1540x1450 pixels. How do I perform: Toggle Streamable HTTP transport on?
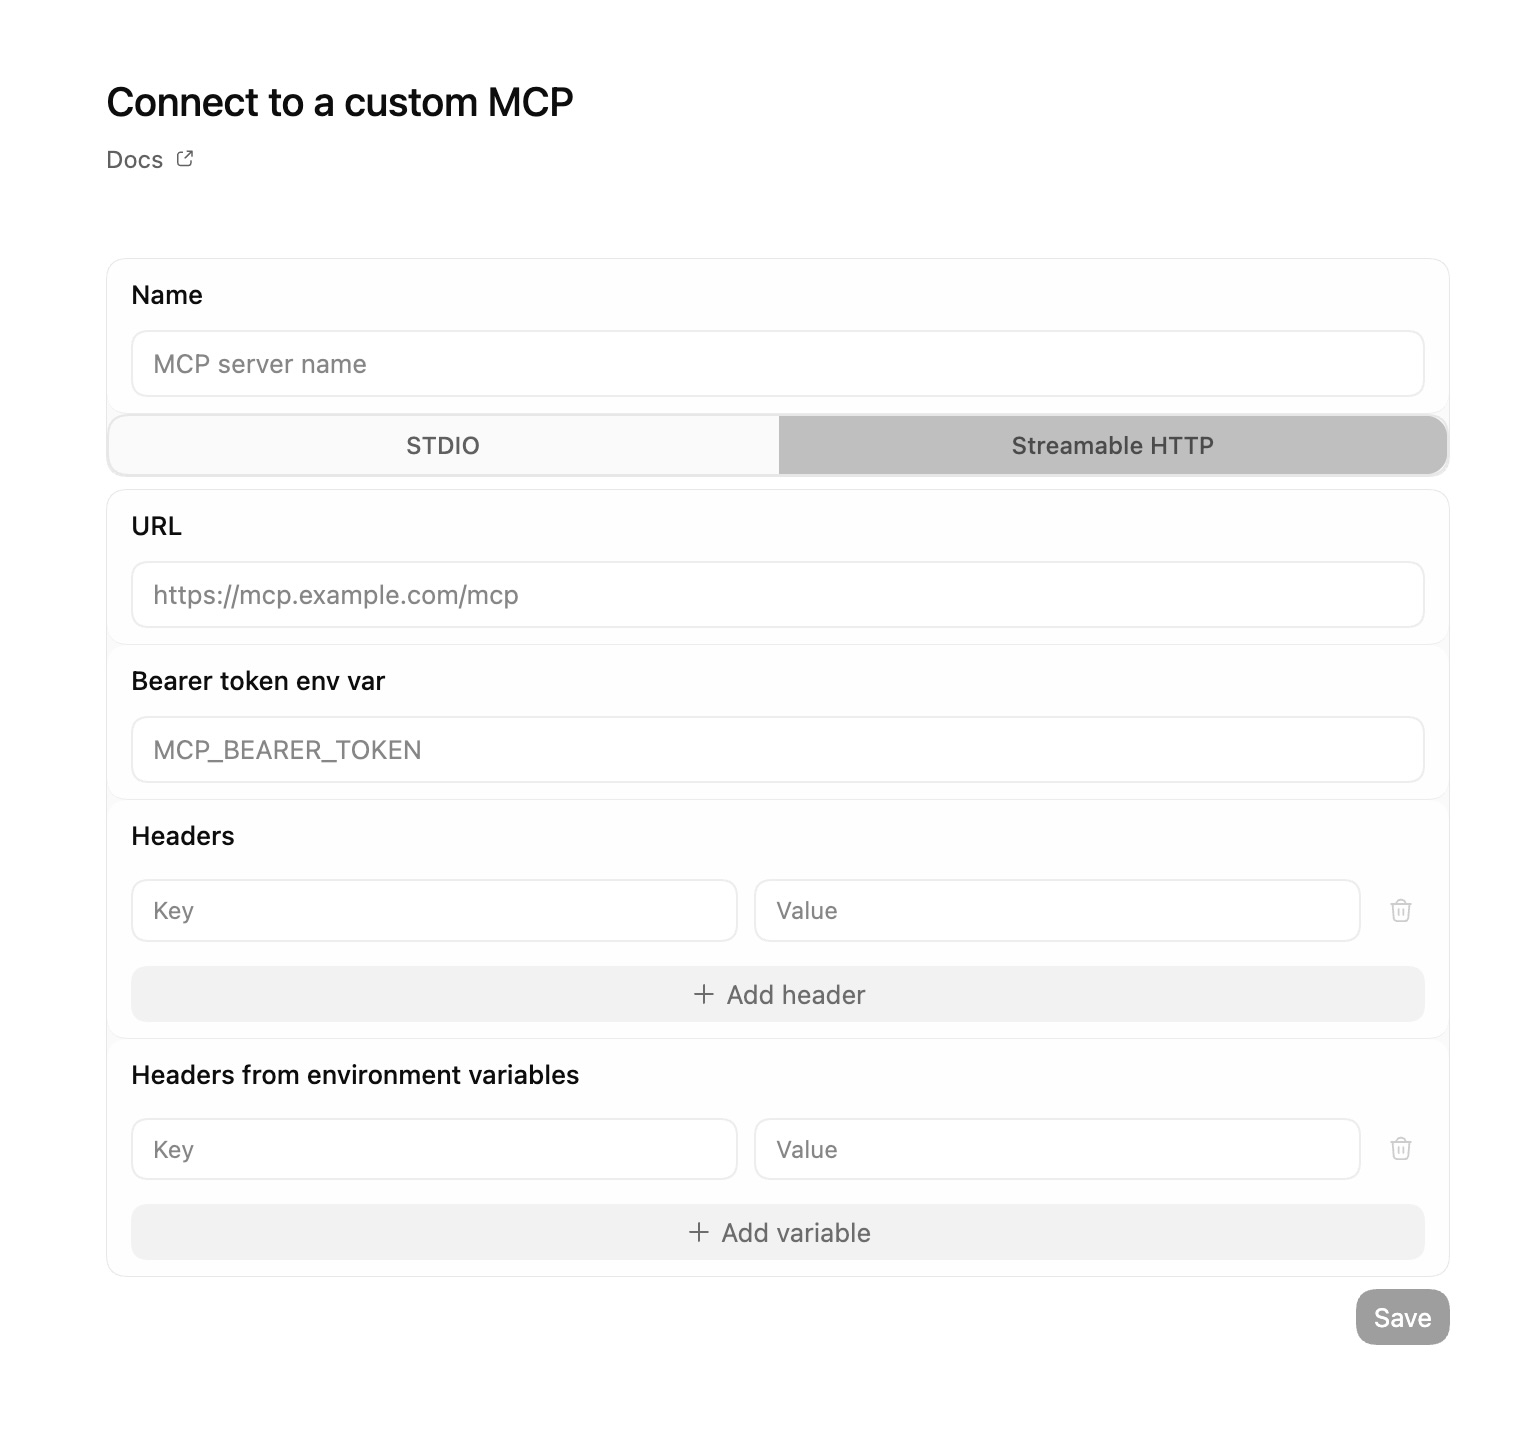coord(1112,445)
